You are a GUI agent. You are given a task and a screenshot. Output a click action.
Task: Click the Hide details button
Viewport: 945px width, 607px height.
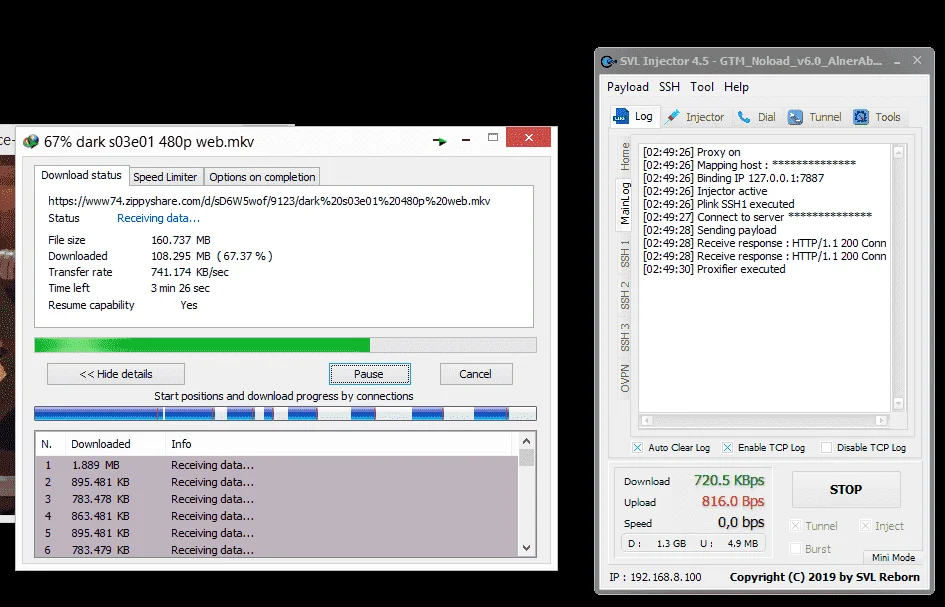pos(116,374)
